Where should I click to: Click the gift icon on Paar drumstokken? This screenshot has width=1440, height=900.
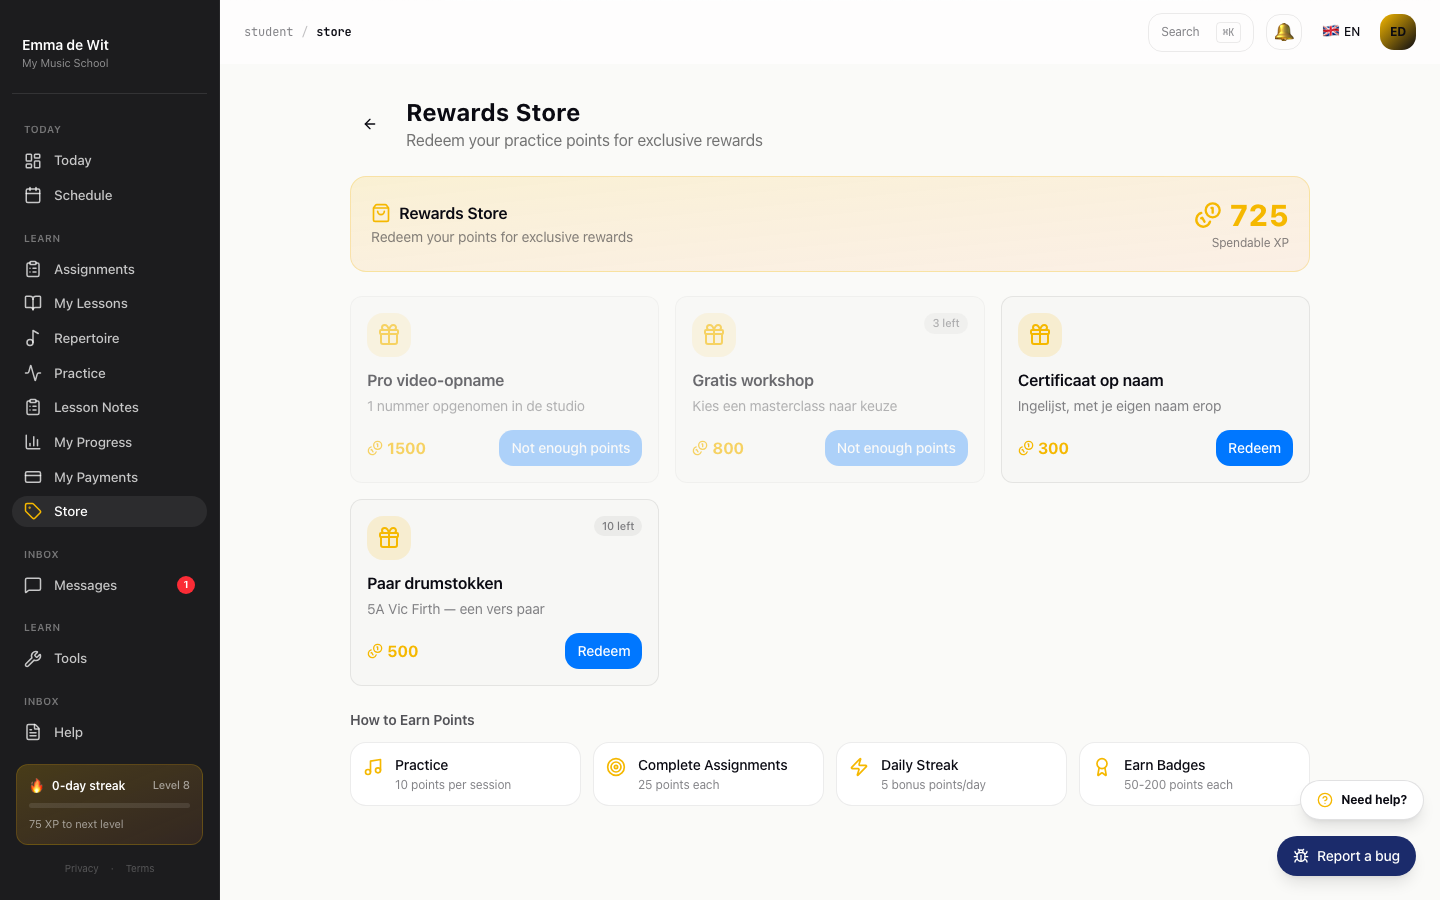[389, 538]
